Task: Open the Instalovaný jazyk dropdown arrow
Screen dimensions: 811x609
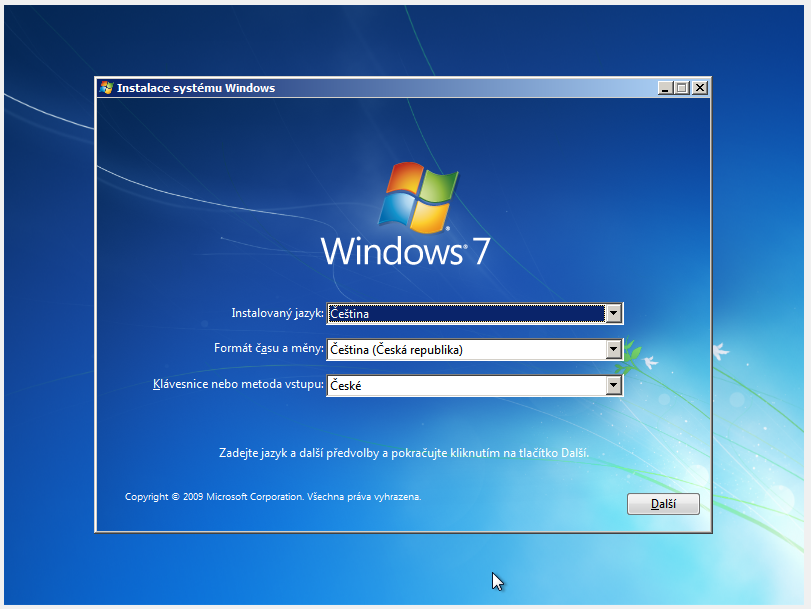Action: point(613,314)
